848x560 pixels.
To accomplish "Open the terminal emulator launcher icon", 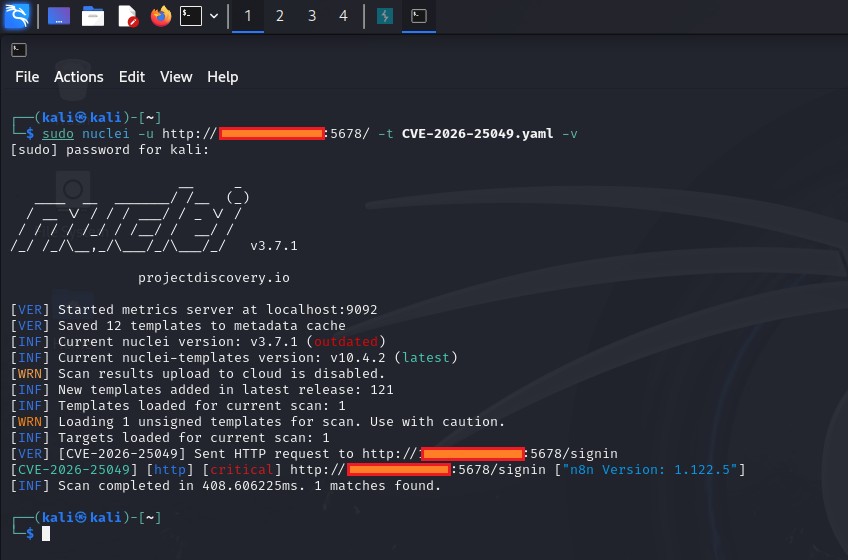I will pos(191,16).
